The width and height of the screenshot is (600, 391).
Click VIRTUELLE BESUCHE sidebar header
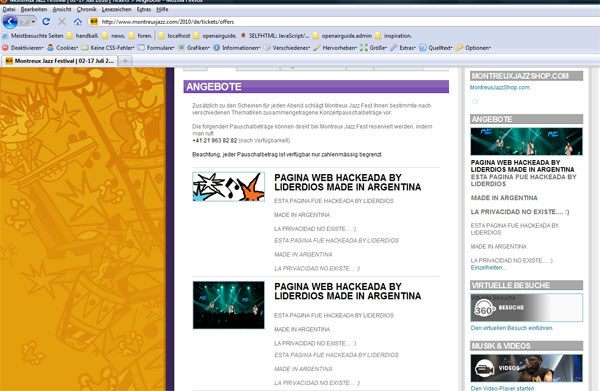(x=527, y=285)
